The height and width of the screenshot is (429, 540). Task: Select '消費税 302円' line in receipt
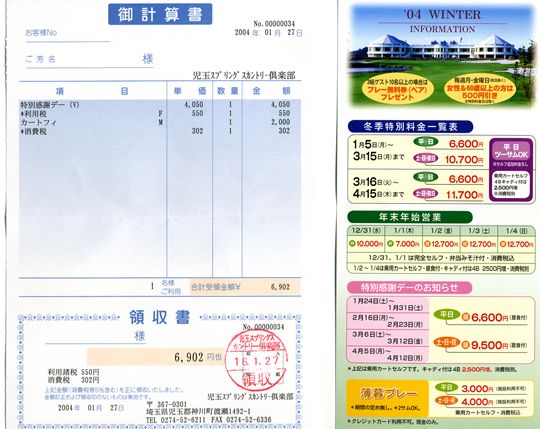(x=73, y=380)
